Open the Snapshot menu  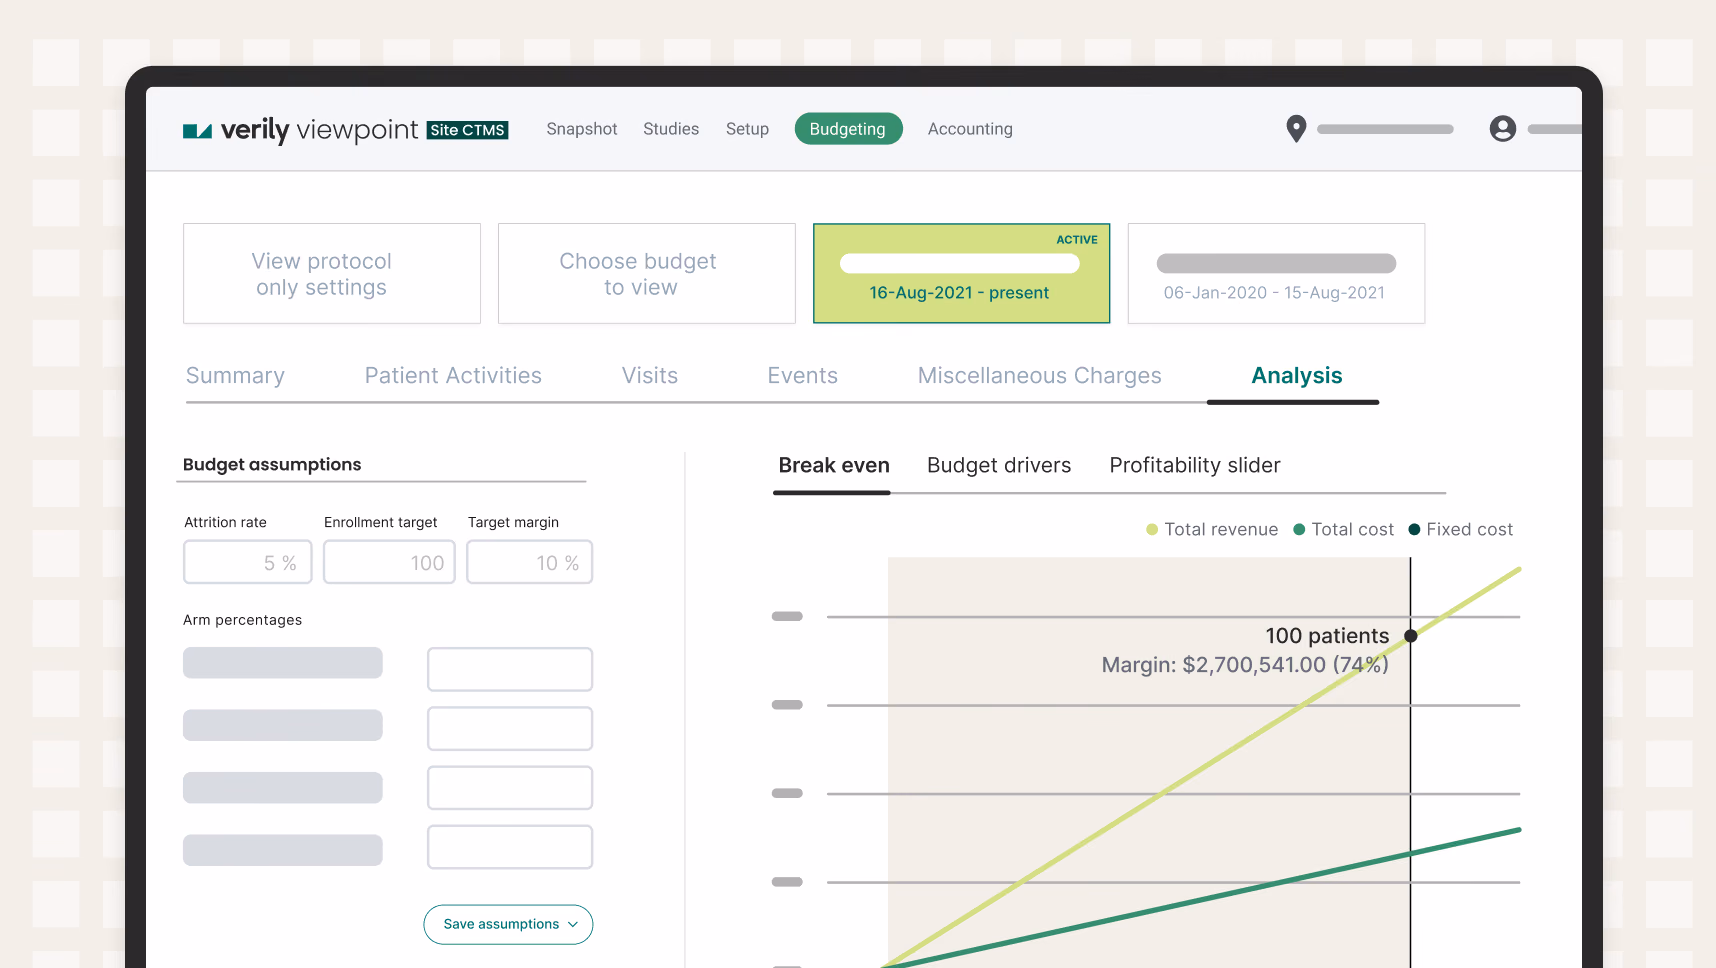click(582, 129)
